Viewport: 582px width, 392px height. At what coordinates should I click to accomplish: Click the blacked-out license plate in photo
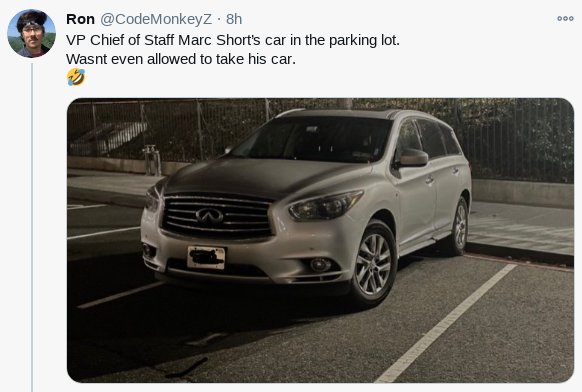206,257
